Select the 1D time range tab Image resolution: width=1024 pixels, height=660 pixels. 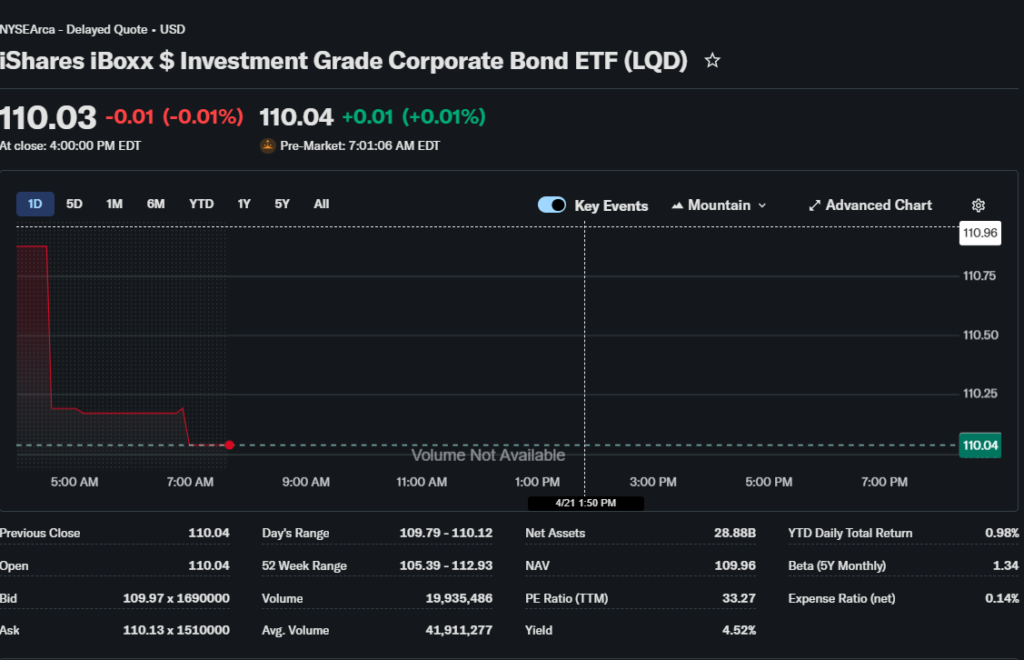point(35,204)
